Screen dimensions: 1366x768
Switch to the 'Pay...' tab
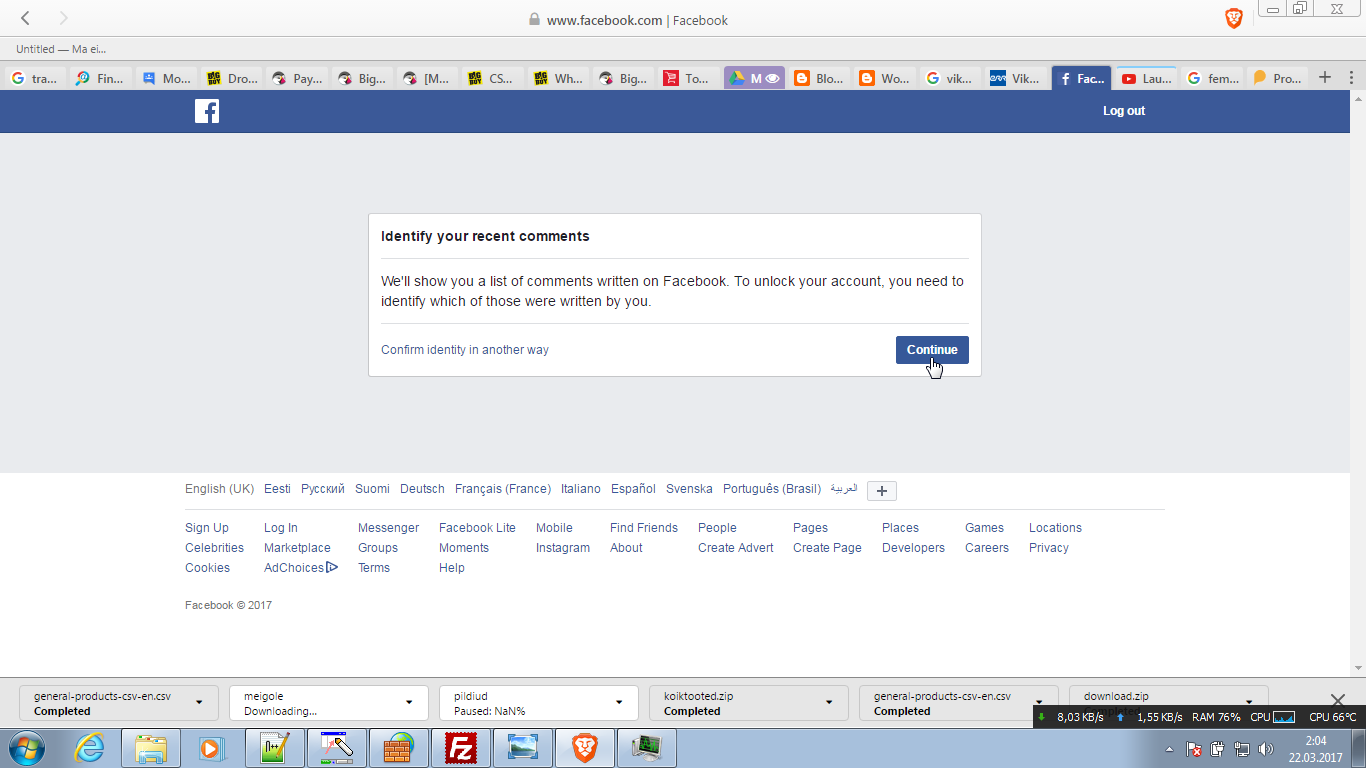297,78
